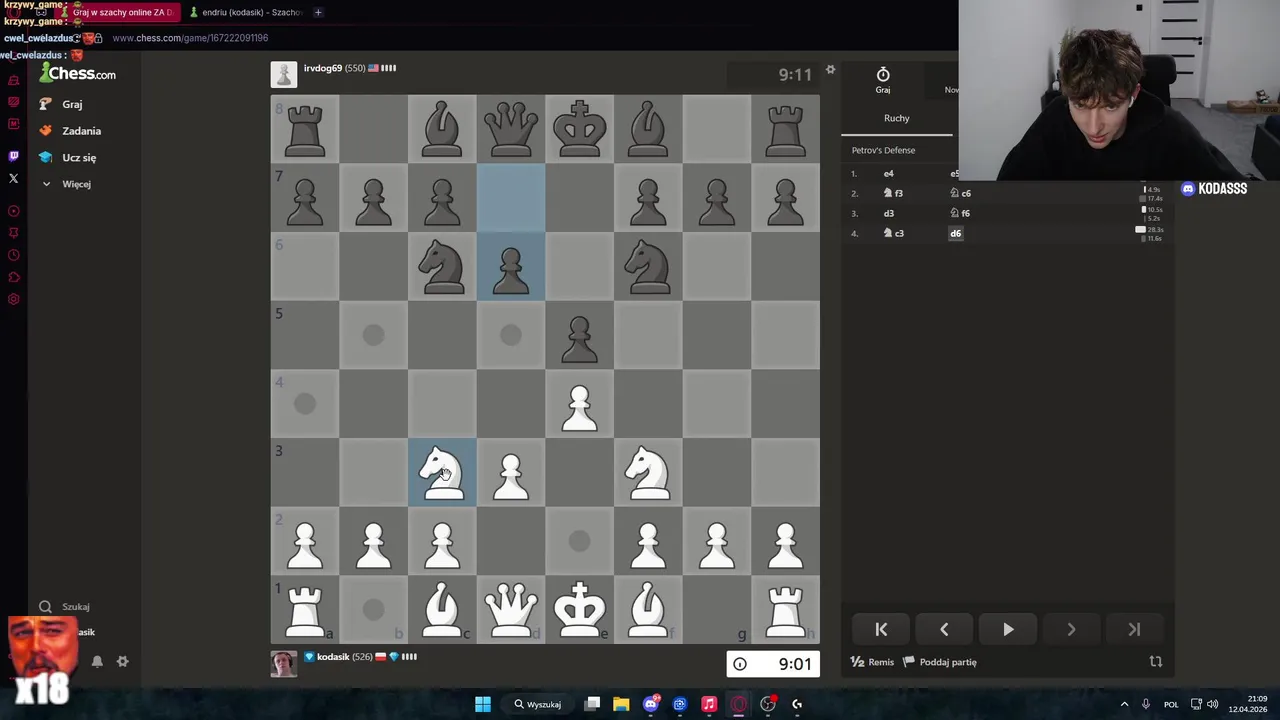The image size is (1280, 720).
Task: Select move d3 in move list
Action: pyautogui.click(x=888, y=213)
